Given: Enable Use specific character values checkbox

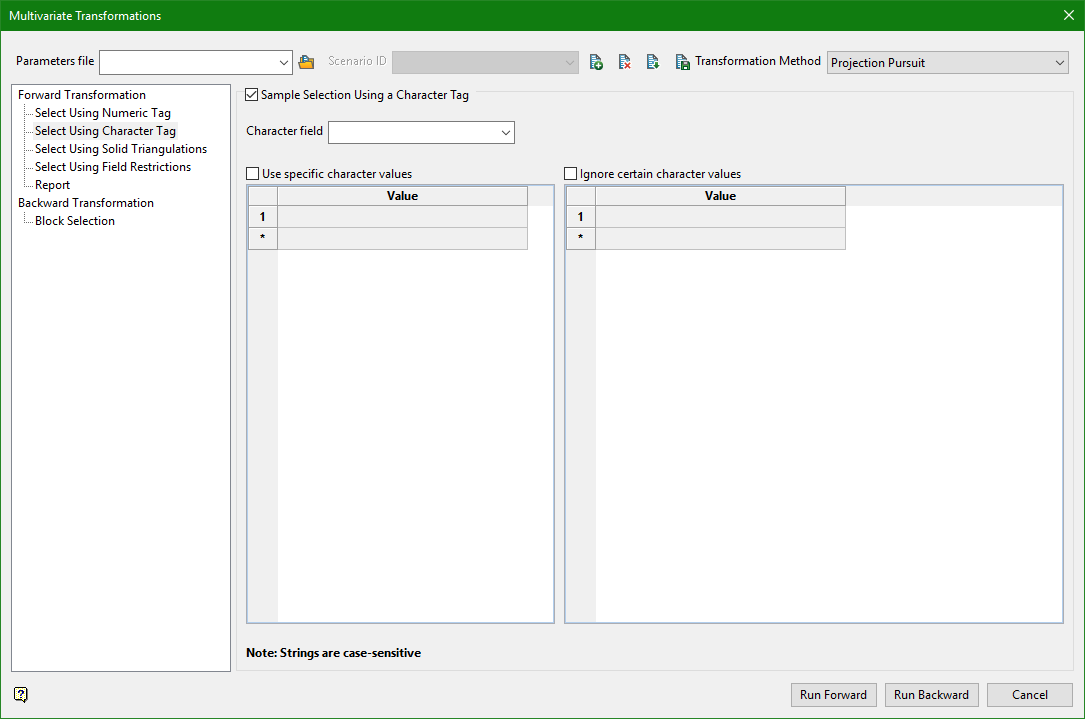Looking at the screenshot, I should pos(253,174).
